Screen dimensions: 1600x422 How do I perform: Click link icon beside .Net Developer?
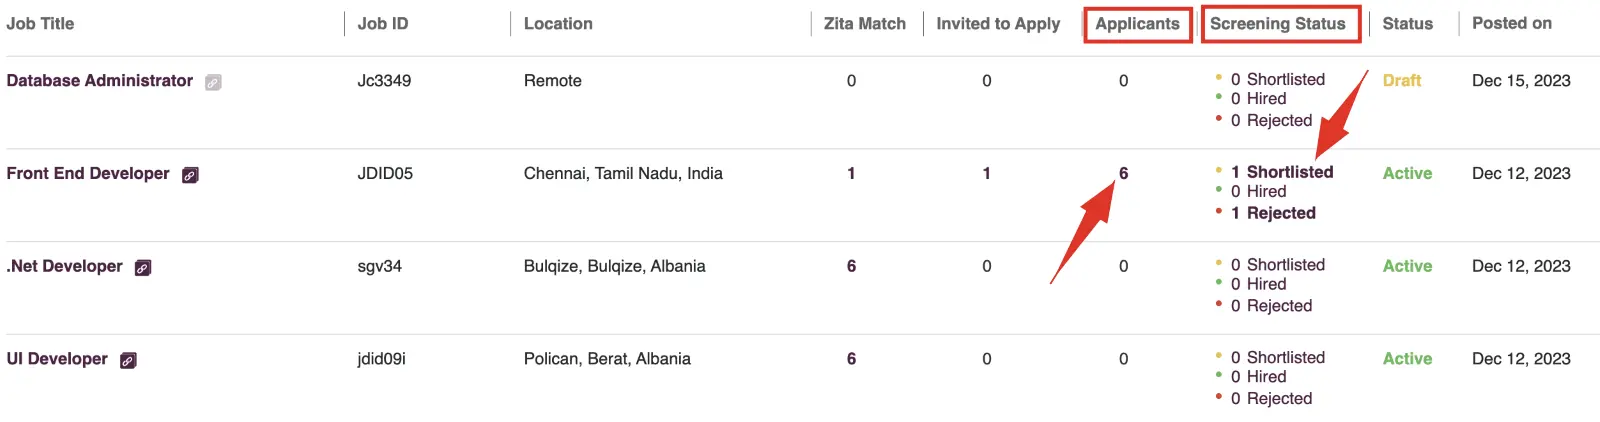[x=143, y=268]
